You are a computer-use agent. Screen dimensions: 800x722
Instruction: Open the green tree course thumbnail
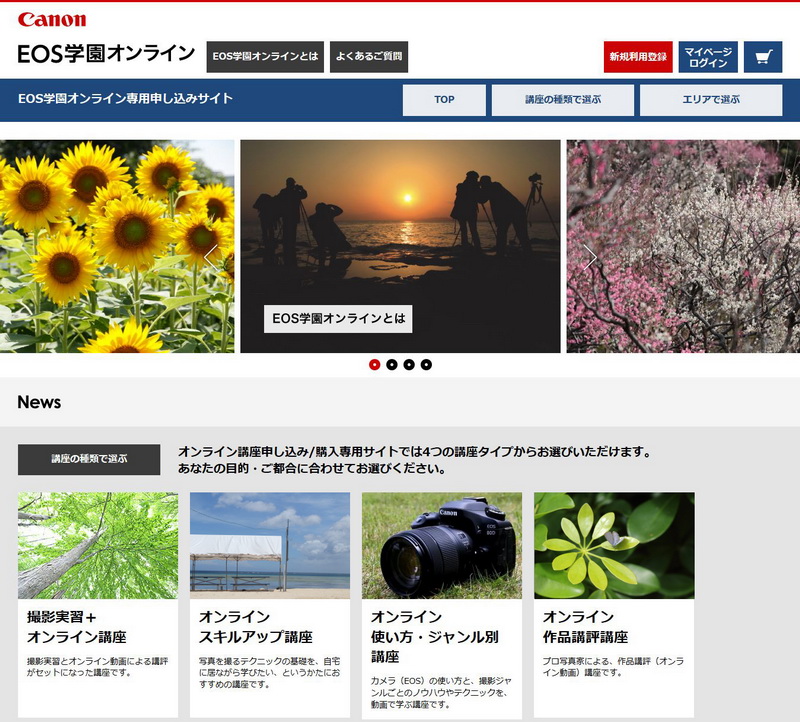click(x=98, y=545)
